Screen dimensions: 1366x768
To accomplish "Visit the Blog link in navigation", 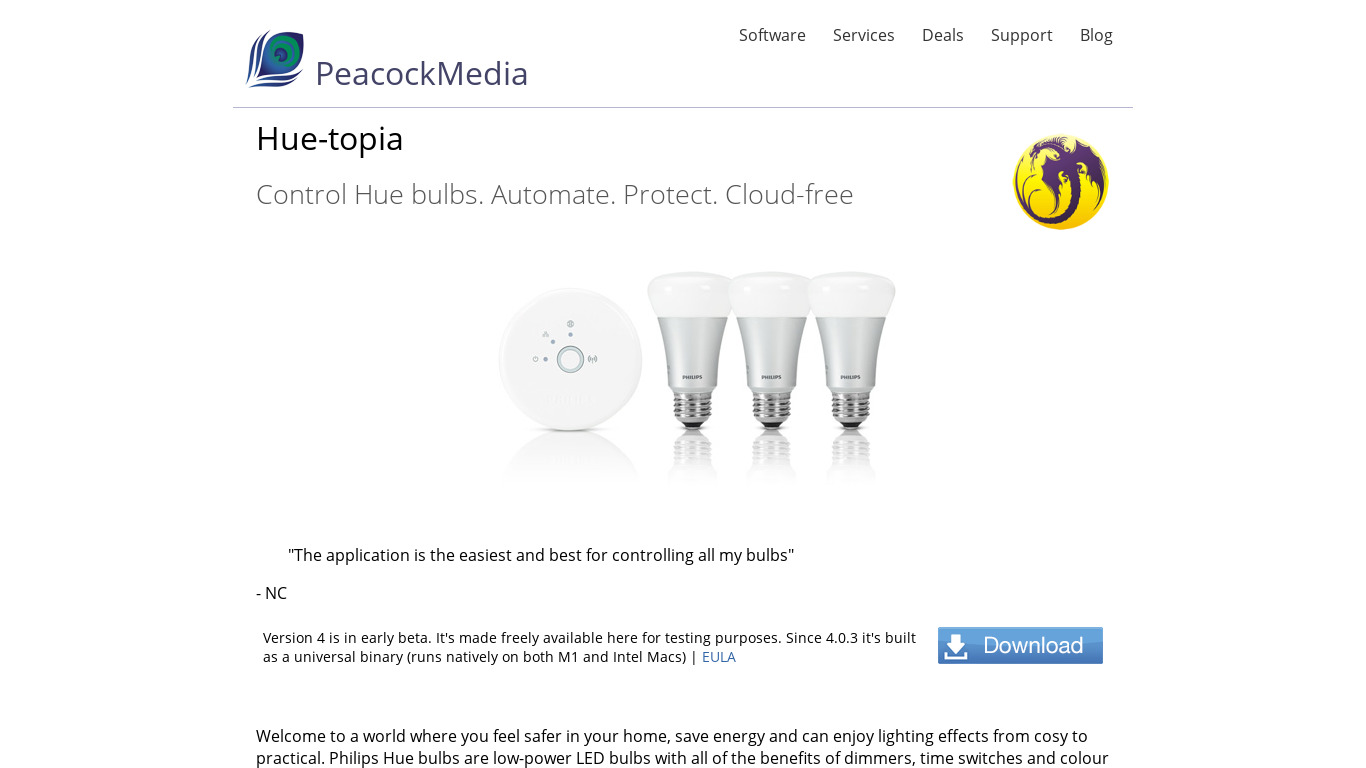I will 1096,35.
